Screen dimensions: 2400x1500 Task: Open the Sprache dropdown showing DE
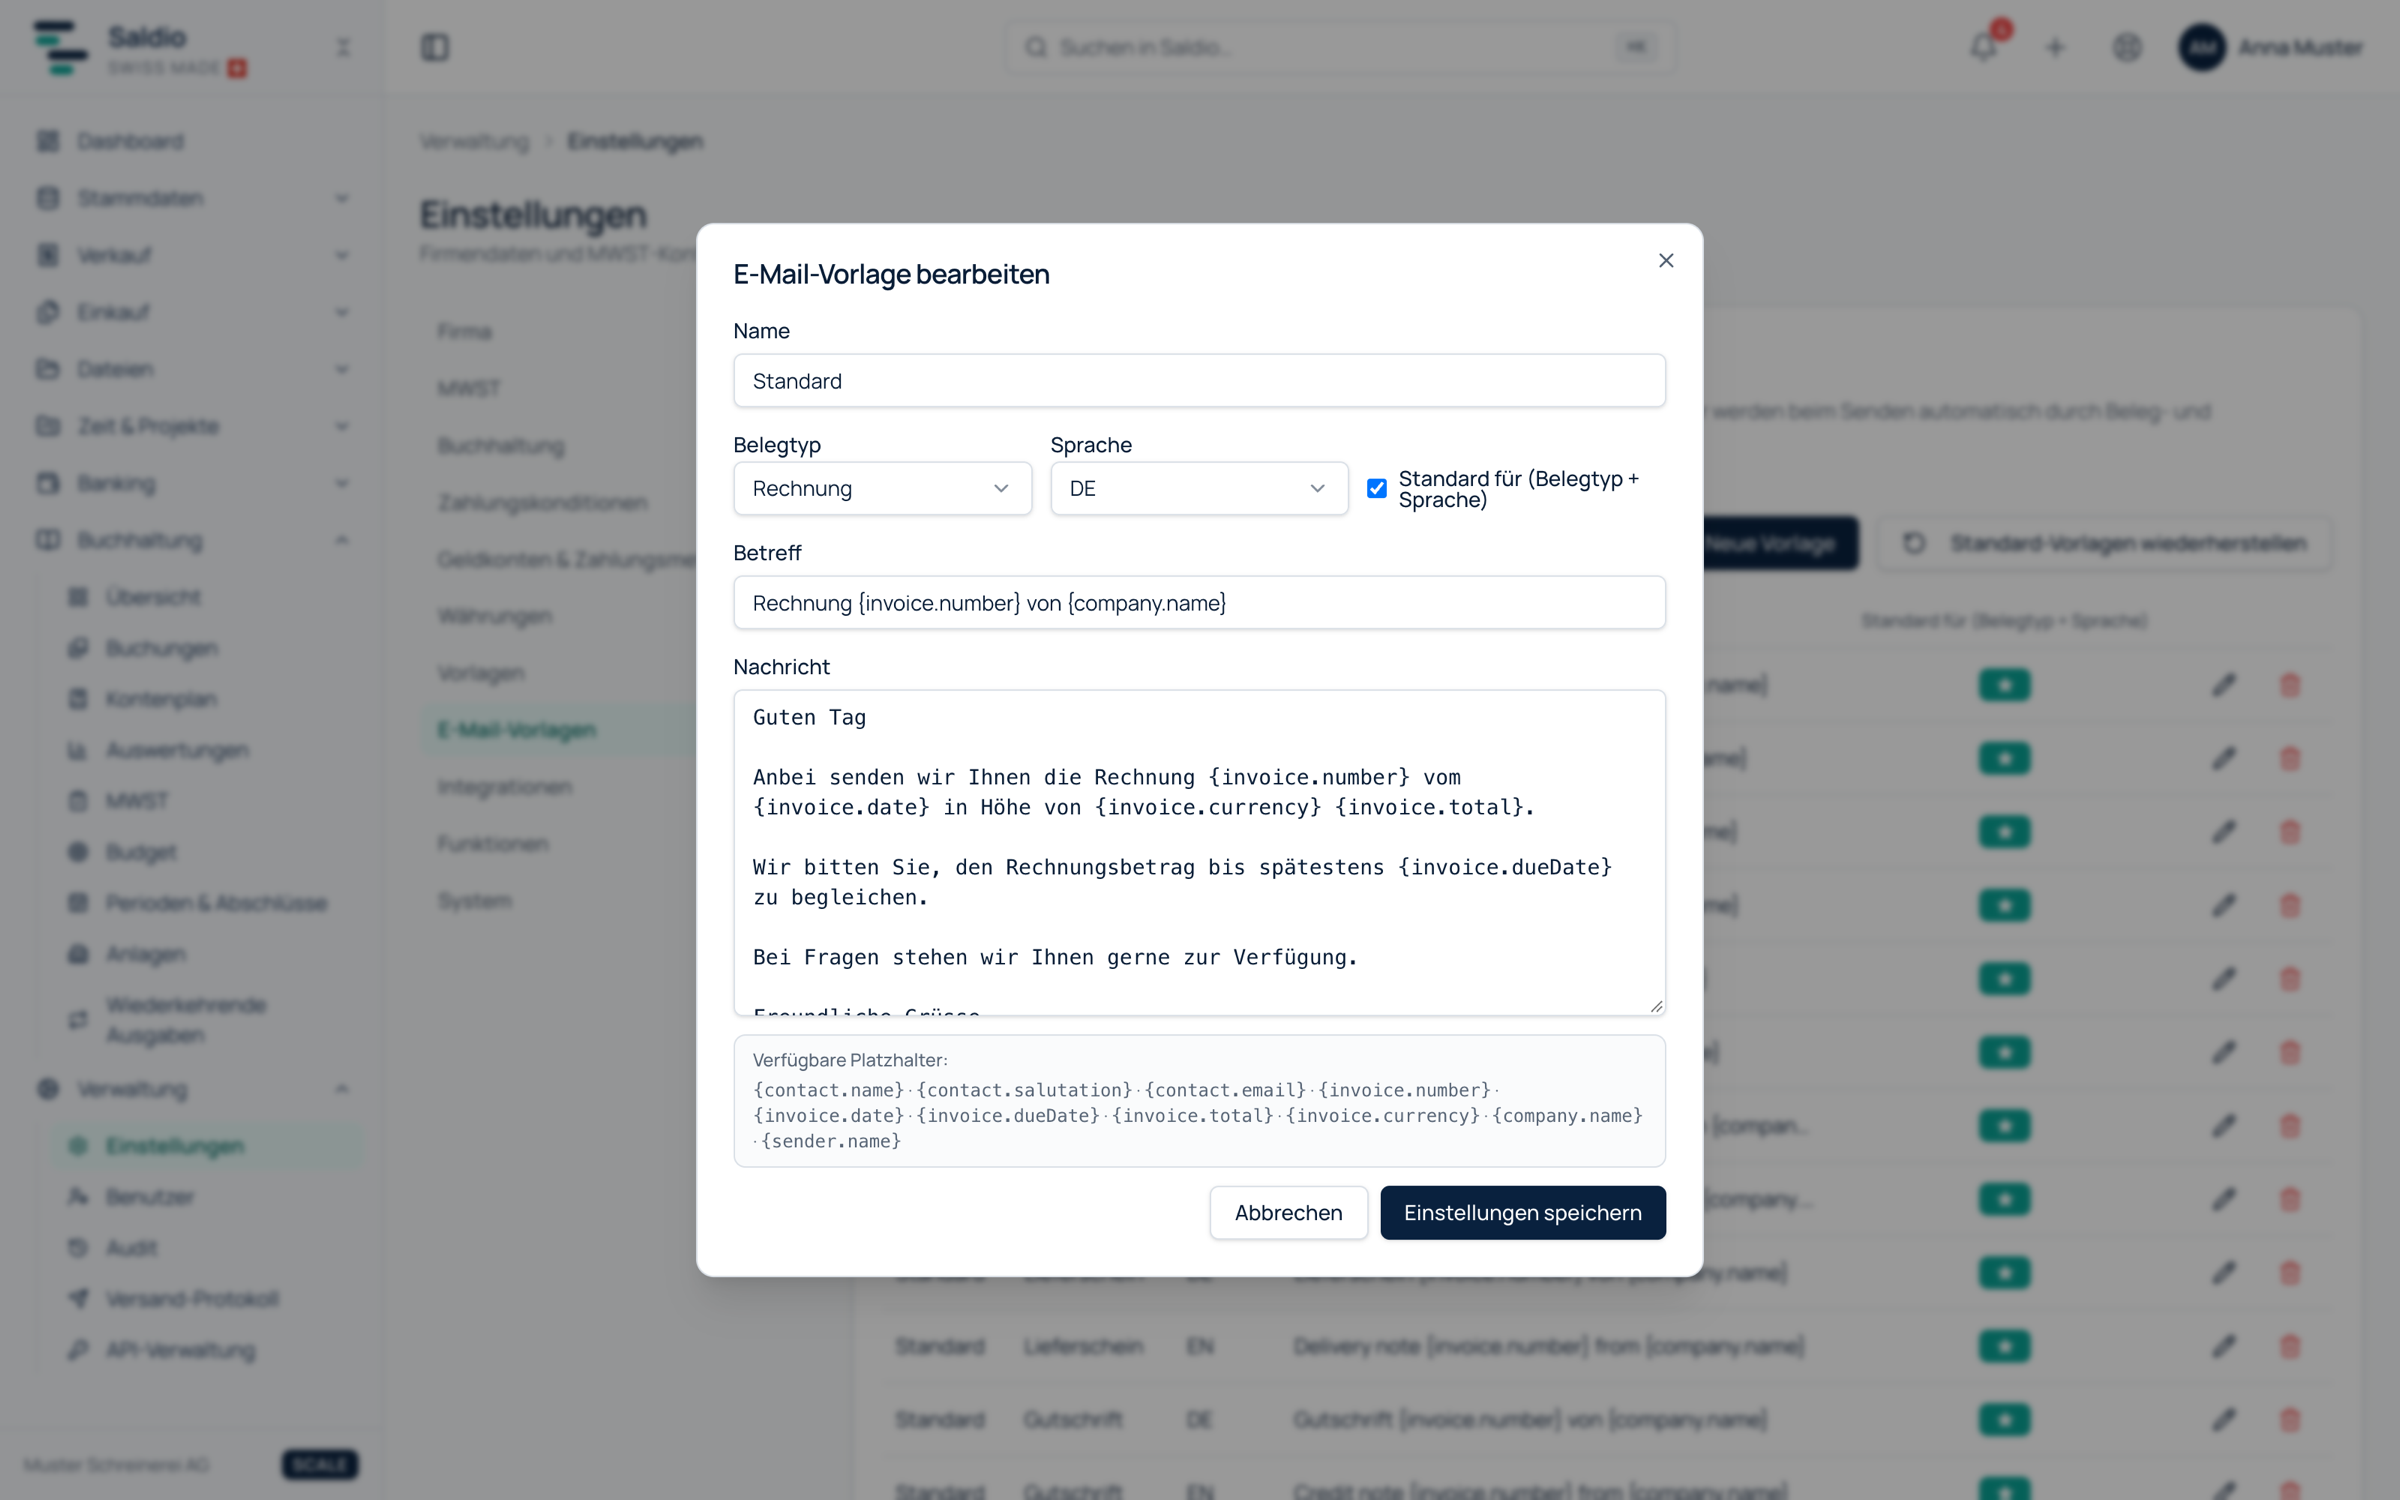(x=1199, y=488)
